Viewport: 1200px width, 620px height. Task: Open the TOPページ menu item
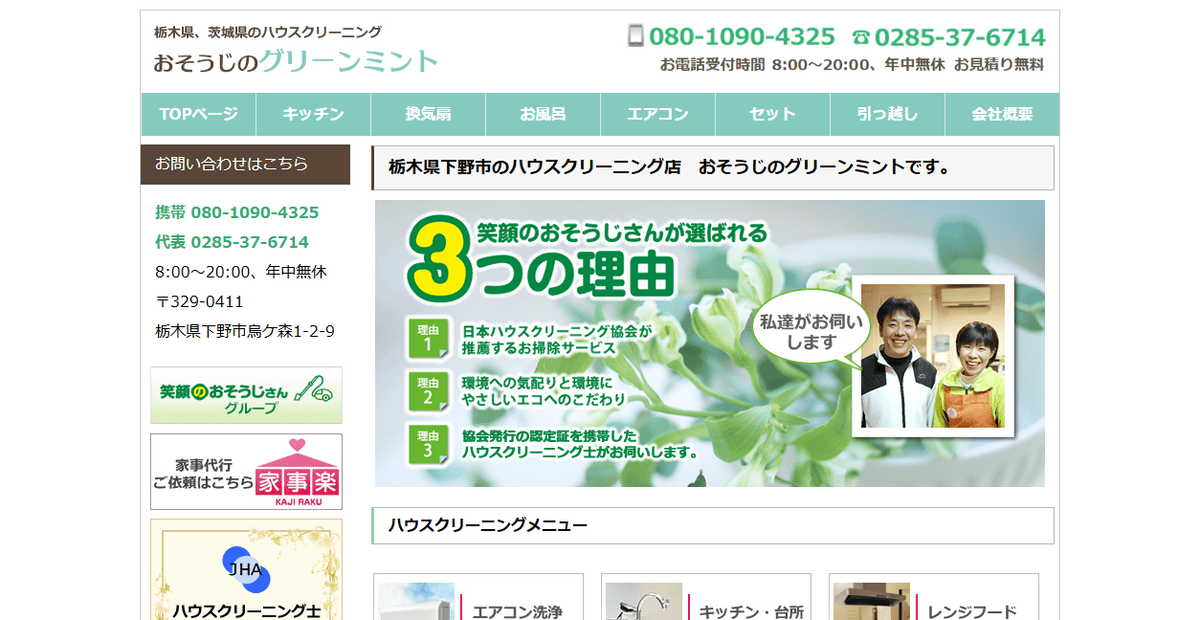click(x=198, y=114)
